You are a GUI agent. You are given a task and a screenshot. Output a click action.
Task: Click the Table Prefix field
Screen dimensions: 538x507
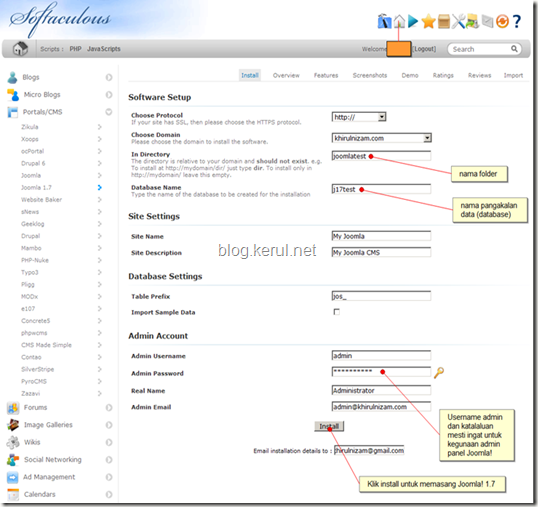coord(381,296)
